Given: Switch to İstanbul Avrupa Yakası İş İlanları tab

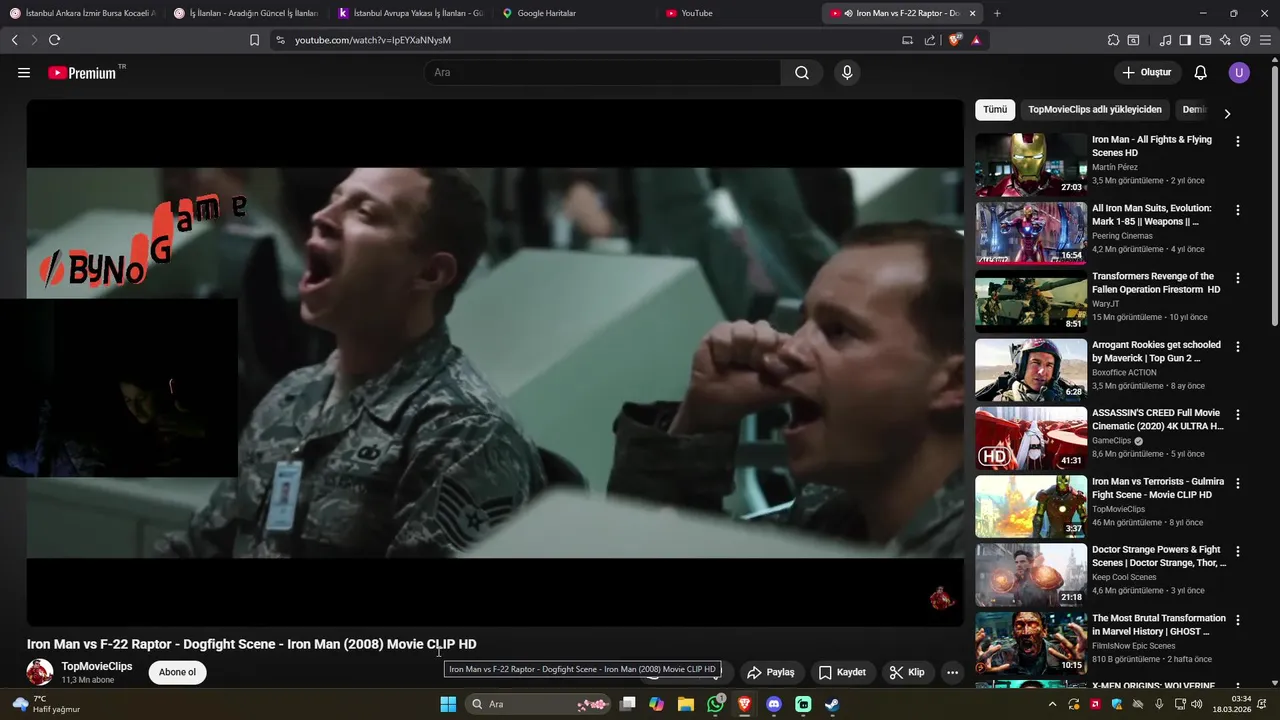Looking at the screenshot, I should coord(411,13).
